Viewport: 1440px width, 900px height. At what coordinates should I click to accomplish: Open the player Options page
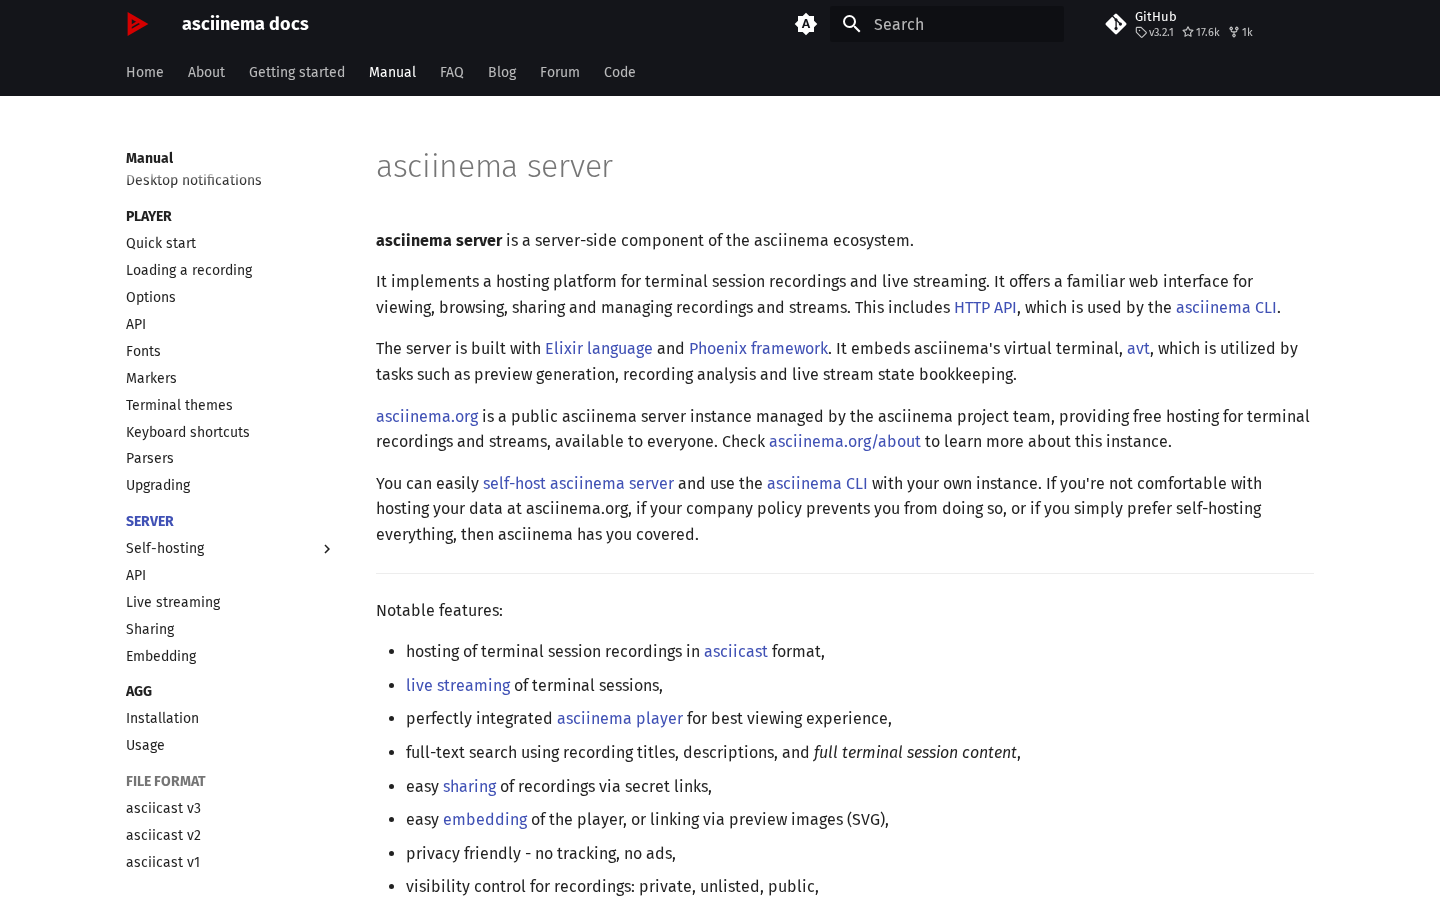151,297
